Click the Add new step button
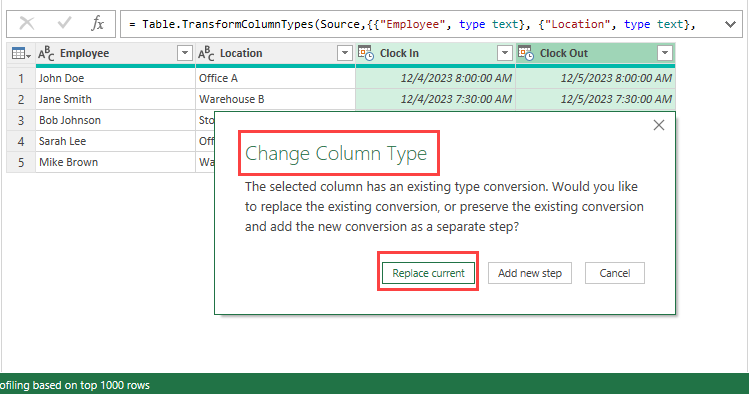 point(530,273)
